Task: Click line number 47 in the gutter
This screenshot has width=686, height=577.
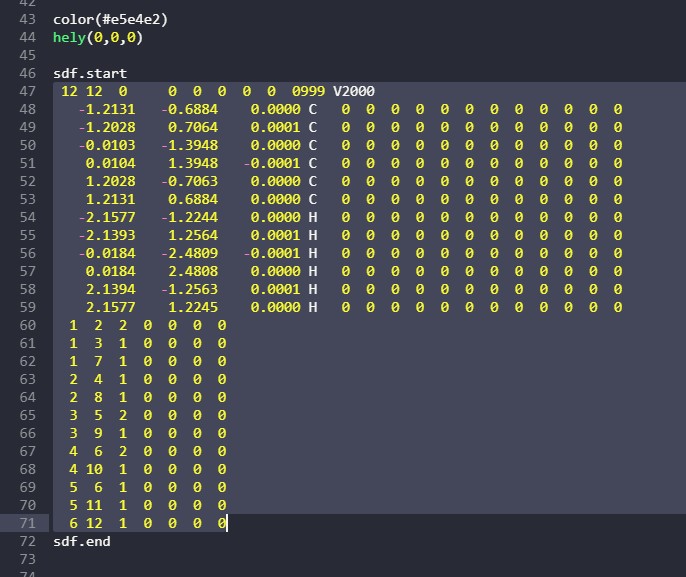Action: [x=27, y=91]
